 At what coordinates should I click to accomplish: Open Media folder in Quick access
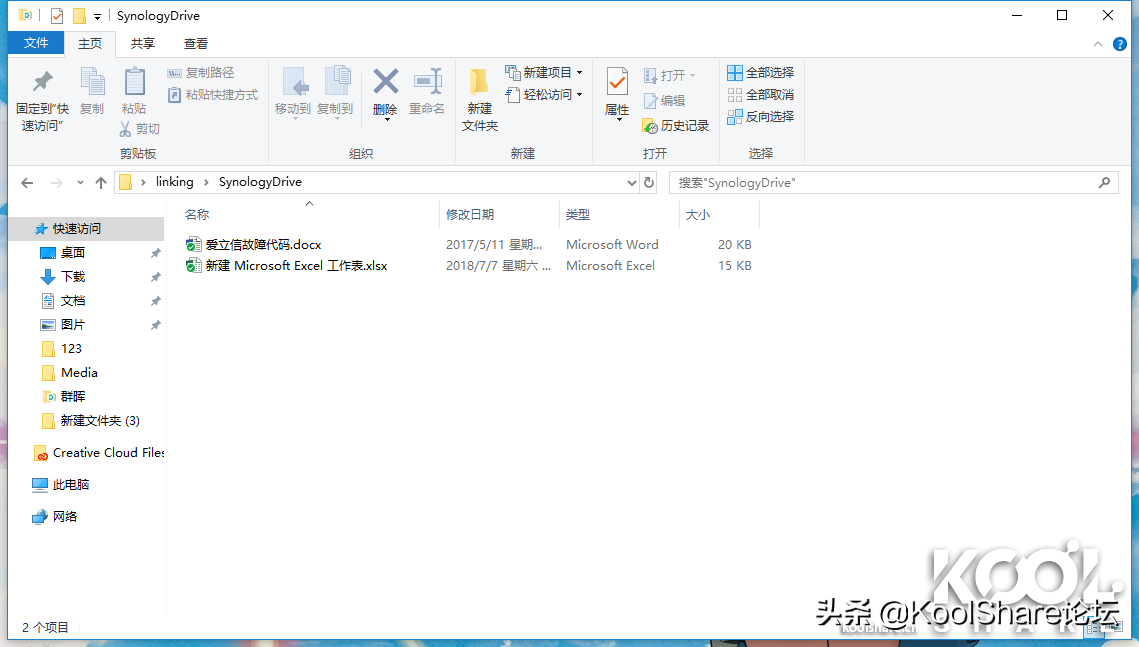point(79,372)
